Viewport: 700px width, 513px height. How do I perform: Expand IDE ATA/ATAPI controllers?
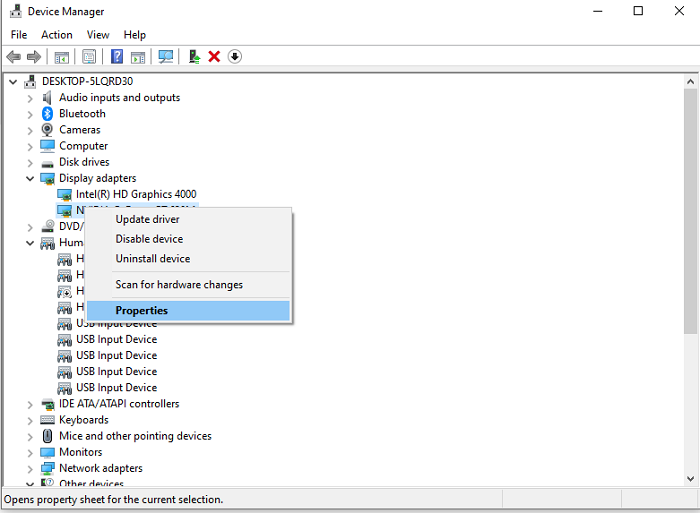click(30, 405)
